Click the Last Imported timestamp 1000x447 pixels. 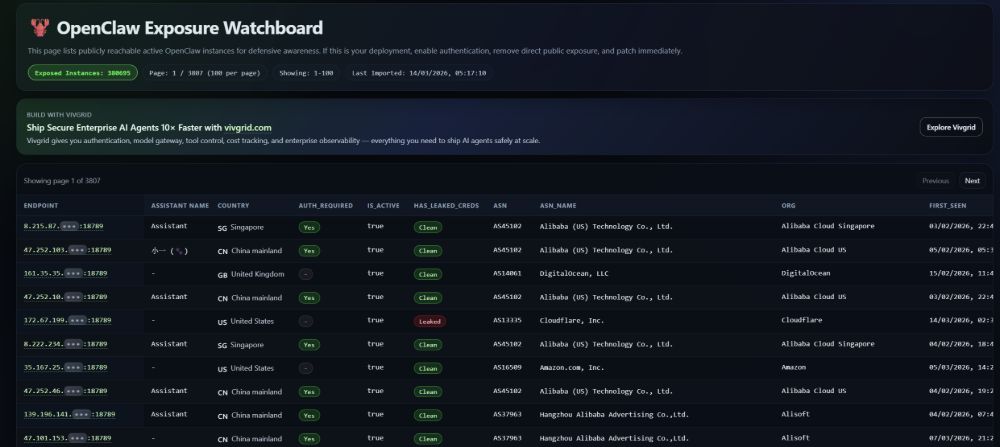coord(419,73)
